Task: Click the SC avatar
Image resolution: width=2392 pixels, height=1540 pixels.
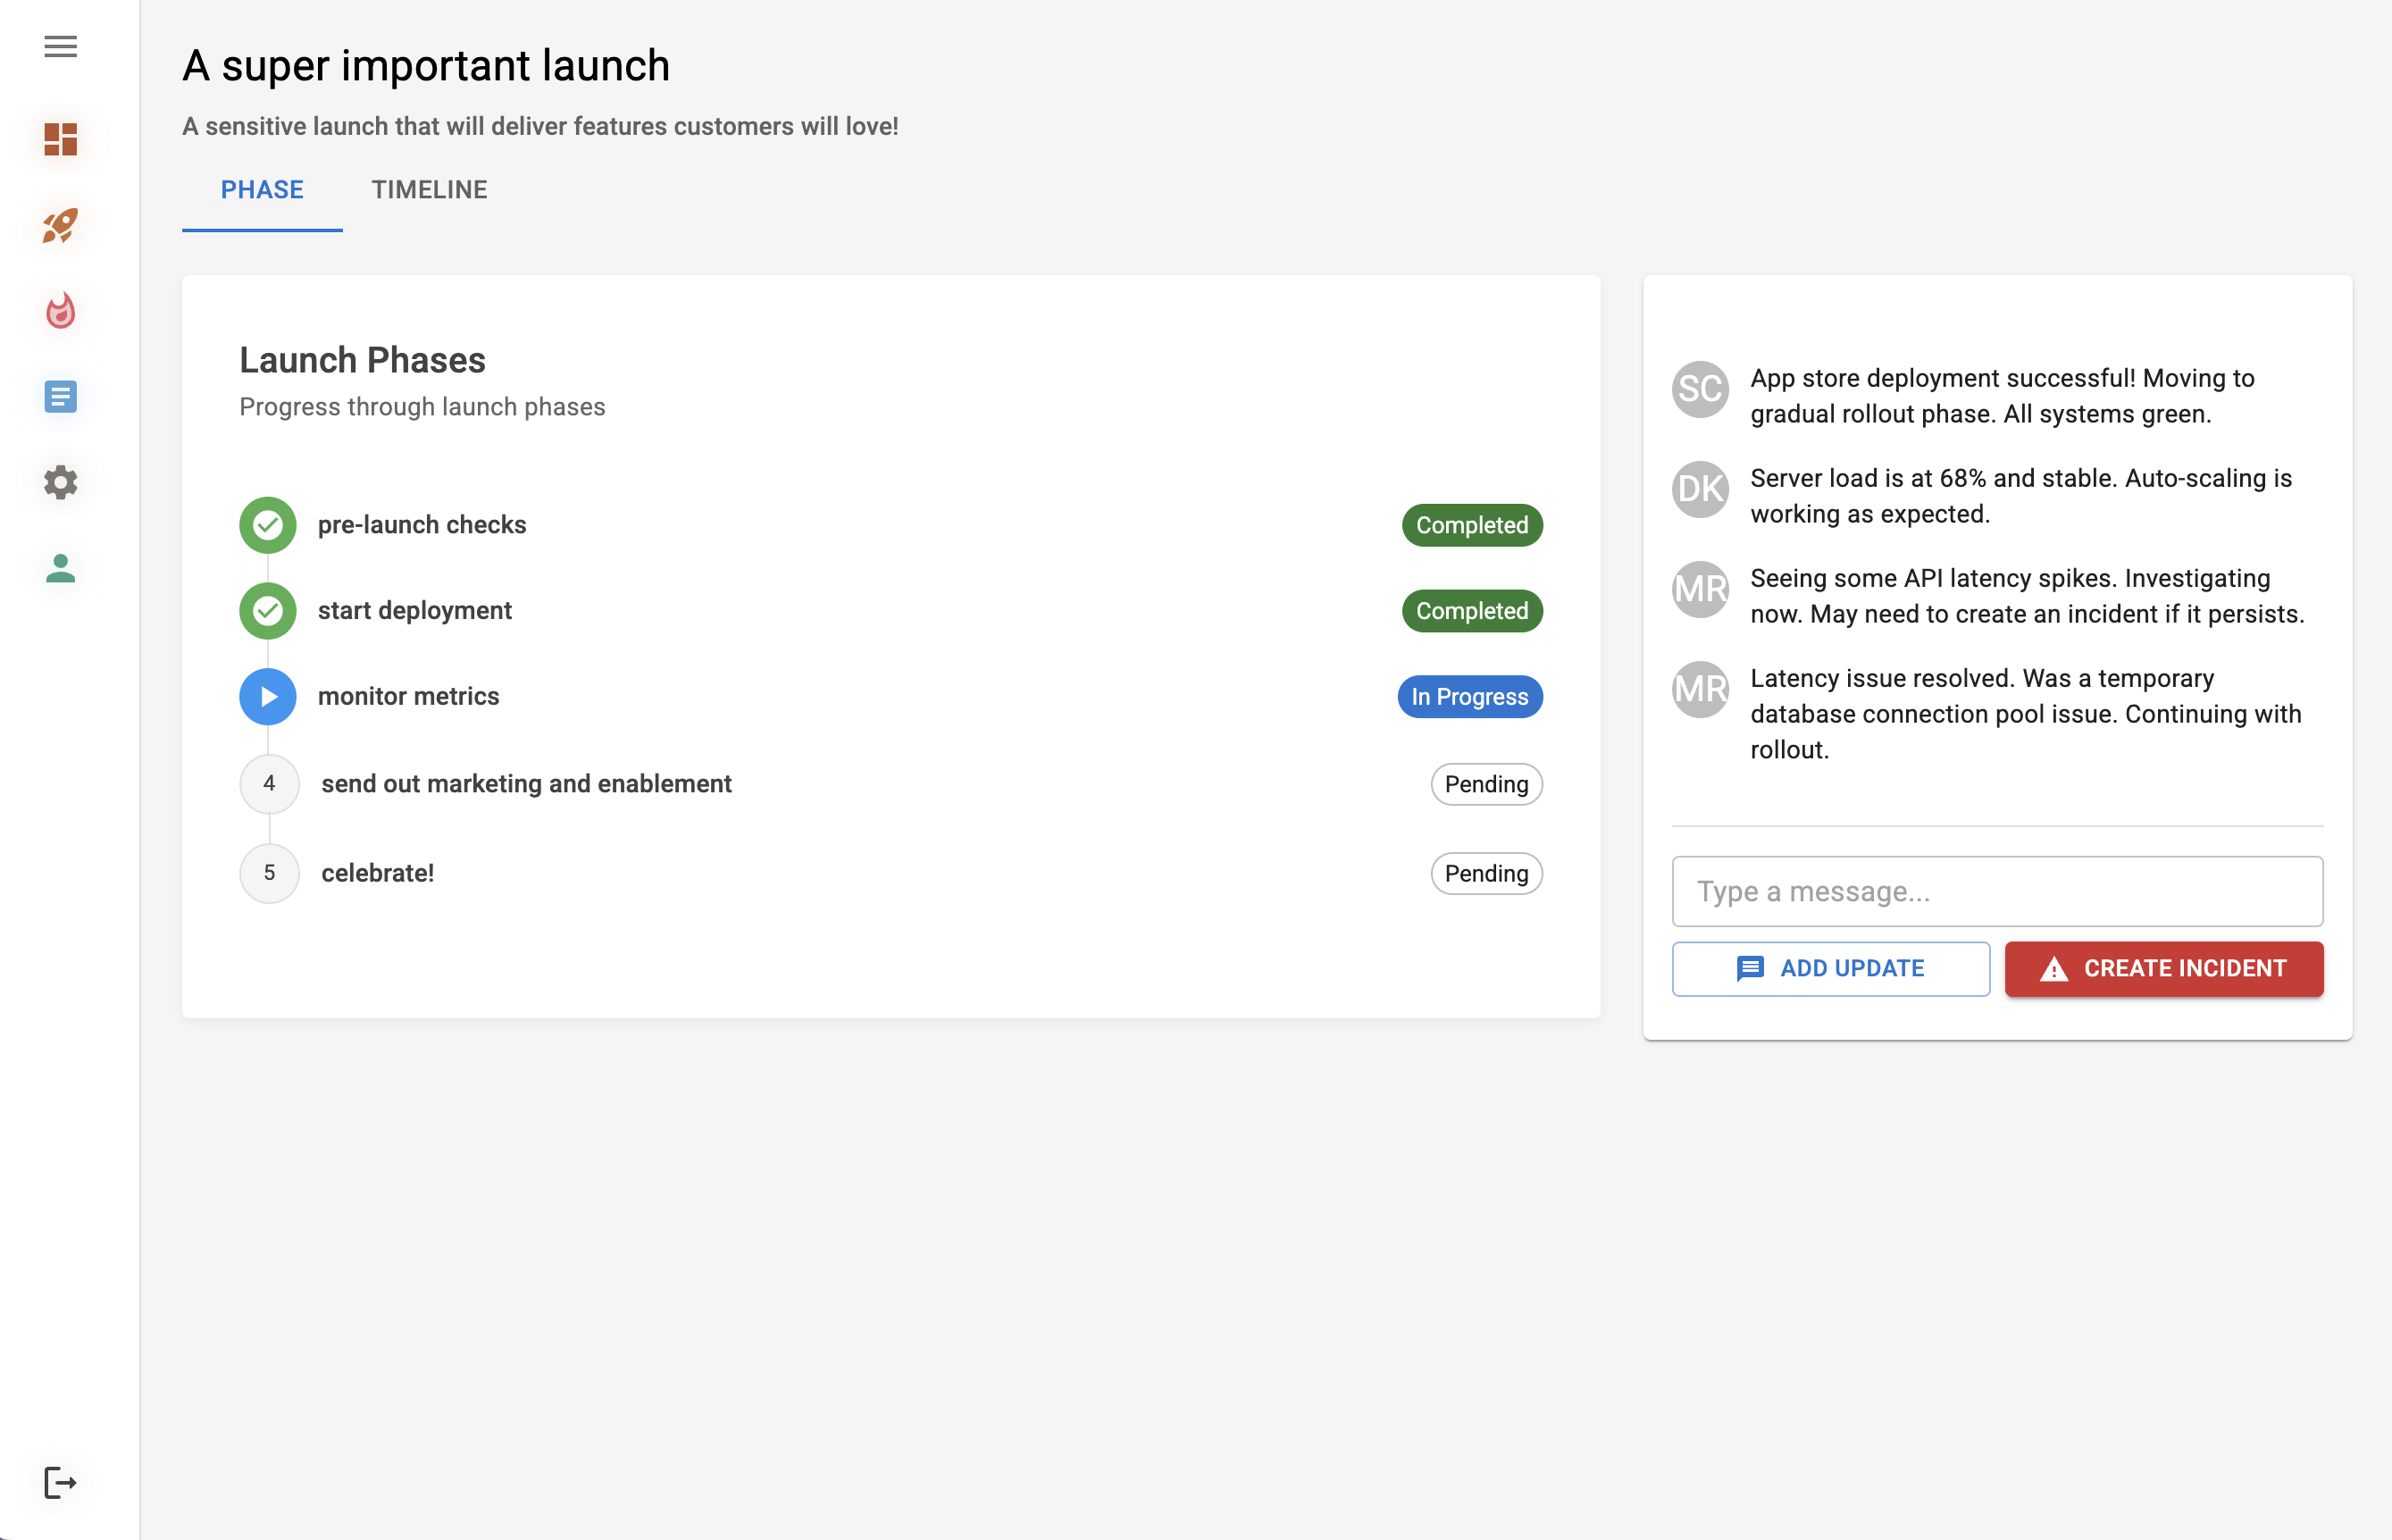Action: pos(1700,389)
